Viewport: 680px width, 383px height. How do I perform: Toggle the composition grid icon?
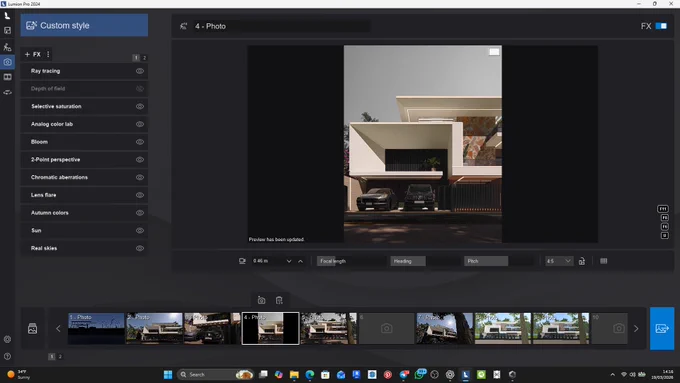point(604,261)
